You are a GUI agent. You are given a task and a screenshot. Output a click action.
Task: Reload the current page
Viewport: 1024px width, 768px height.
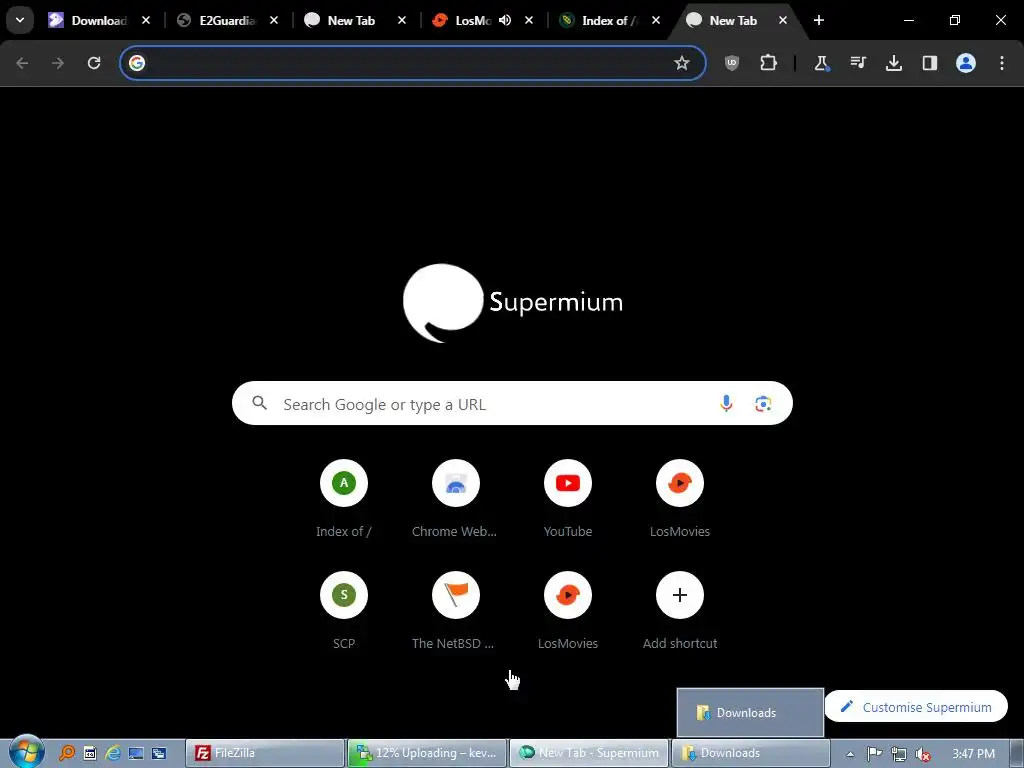[94, 63]
